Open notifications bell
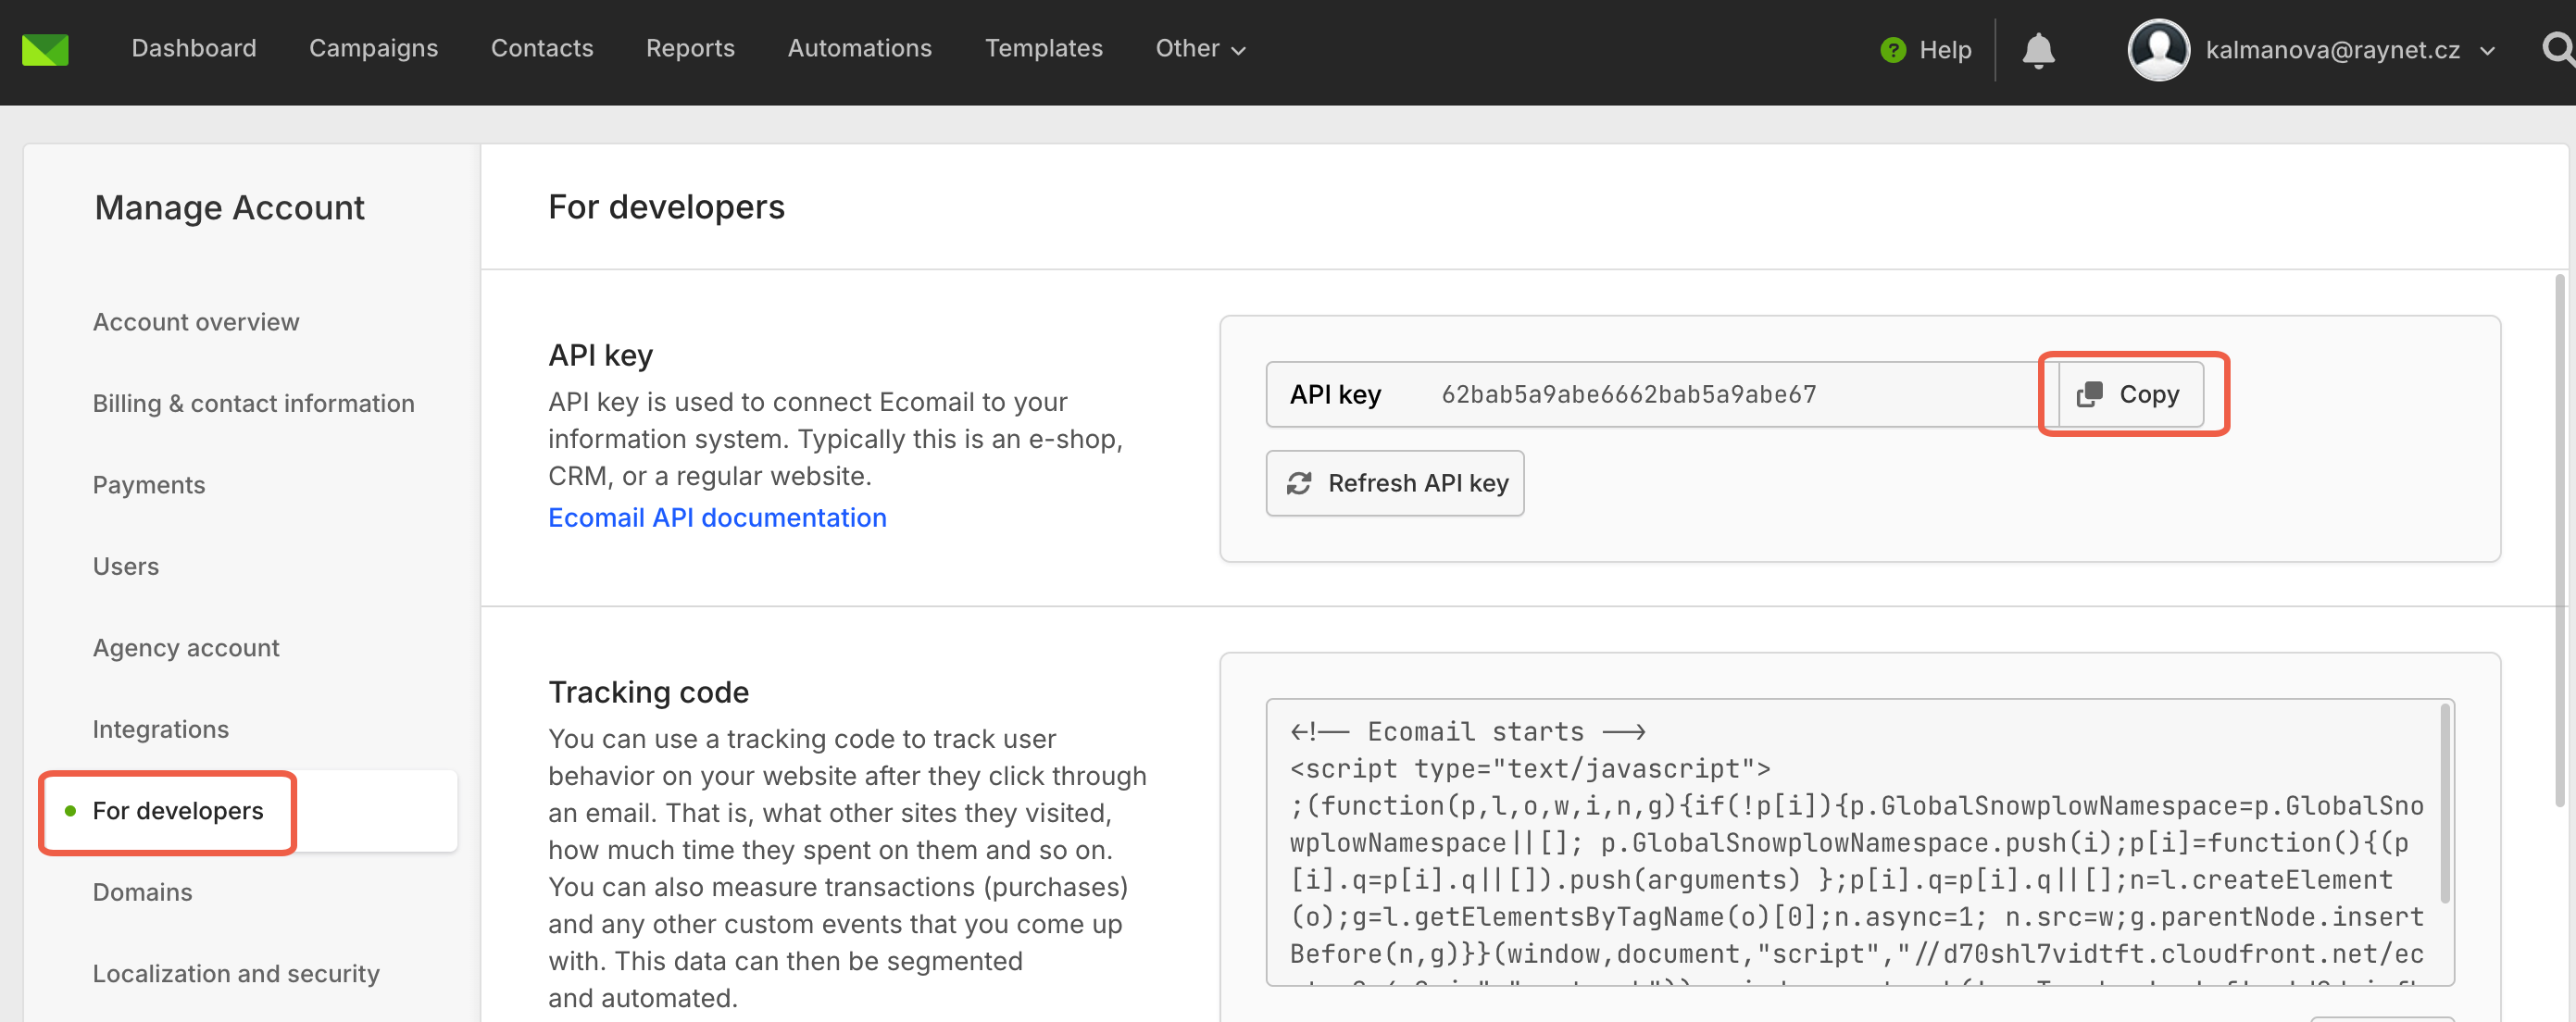This screenshot has width=2576, height=1022. pos(2038,50)
